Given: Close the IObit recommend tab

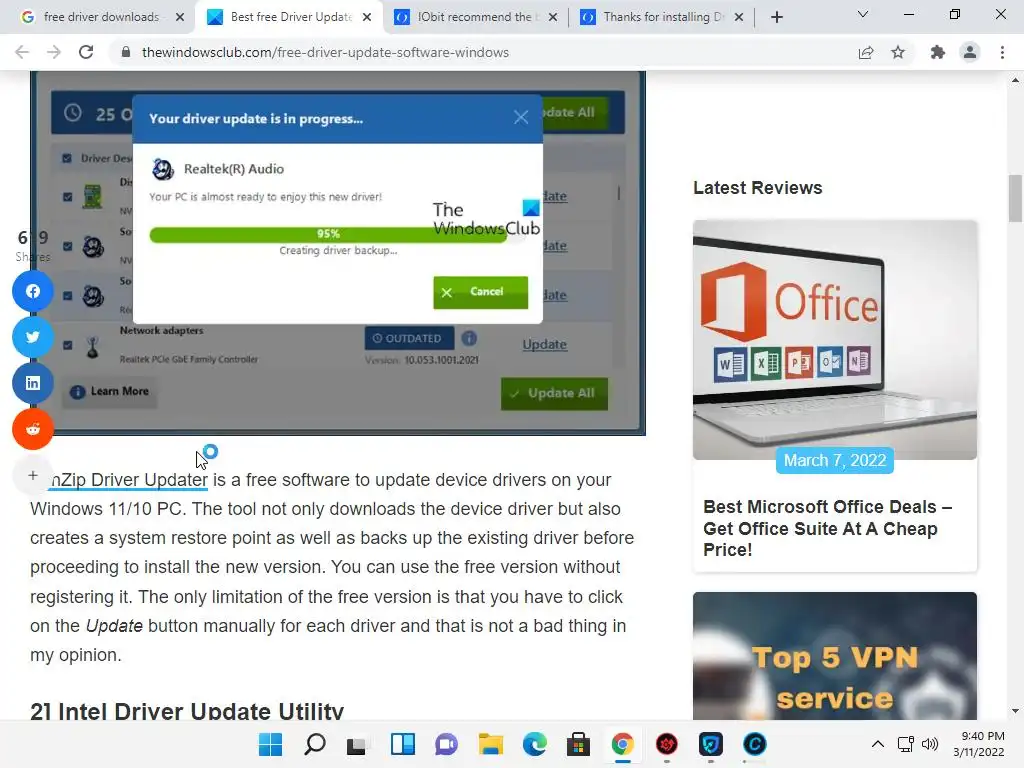Looking at the screenshot, I should click(552, 17).
